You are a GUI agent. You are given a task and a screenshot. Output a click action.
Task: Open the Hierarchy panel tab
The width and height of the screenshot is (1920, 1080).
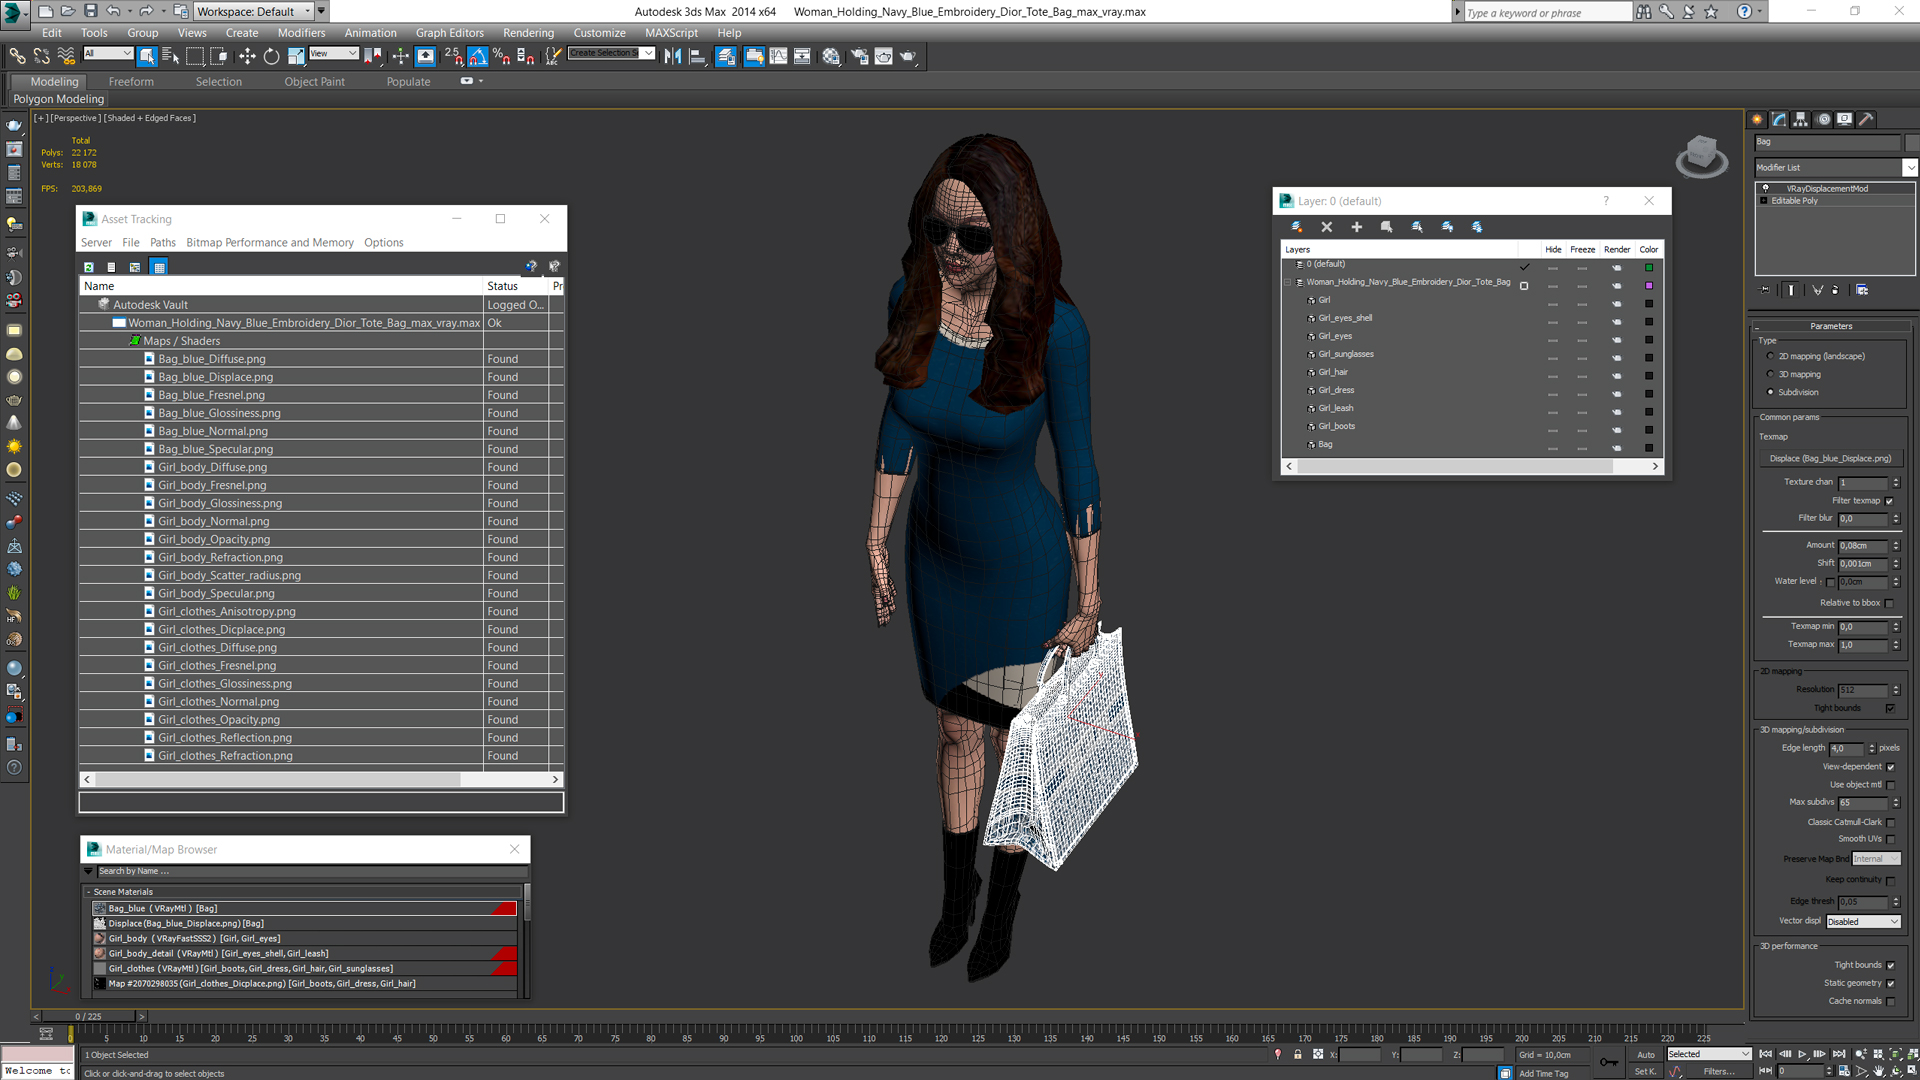1801,119
